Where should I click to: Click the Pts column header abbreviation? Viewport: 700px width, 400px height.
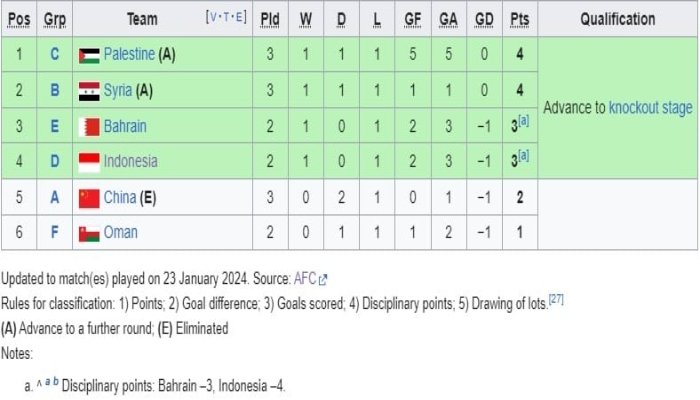520,19
